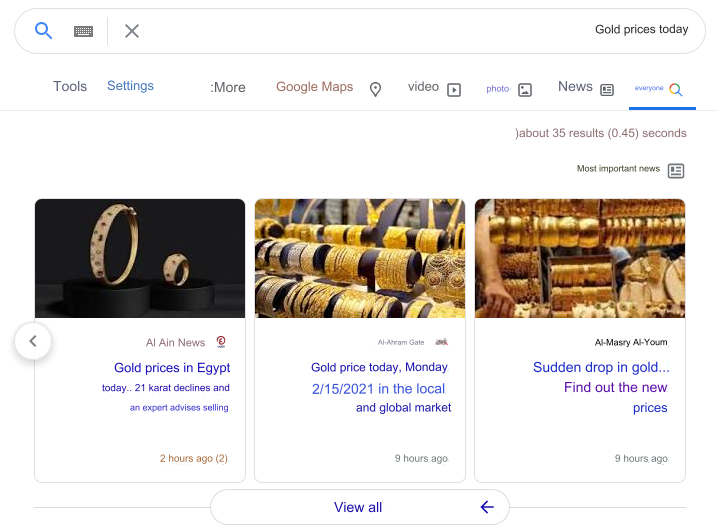Switch to the News tab
The height and width of the screenshot is (529, 717).
click(575, 86)
